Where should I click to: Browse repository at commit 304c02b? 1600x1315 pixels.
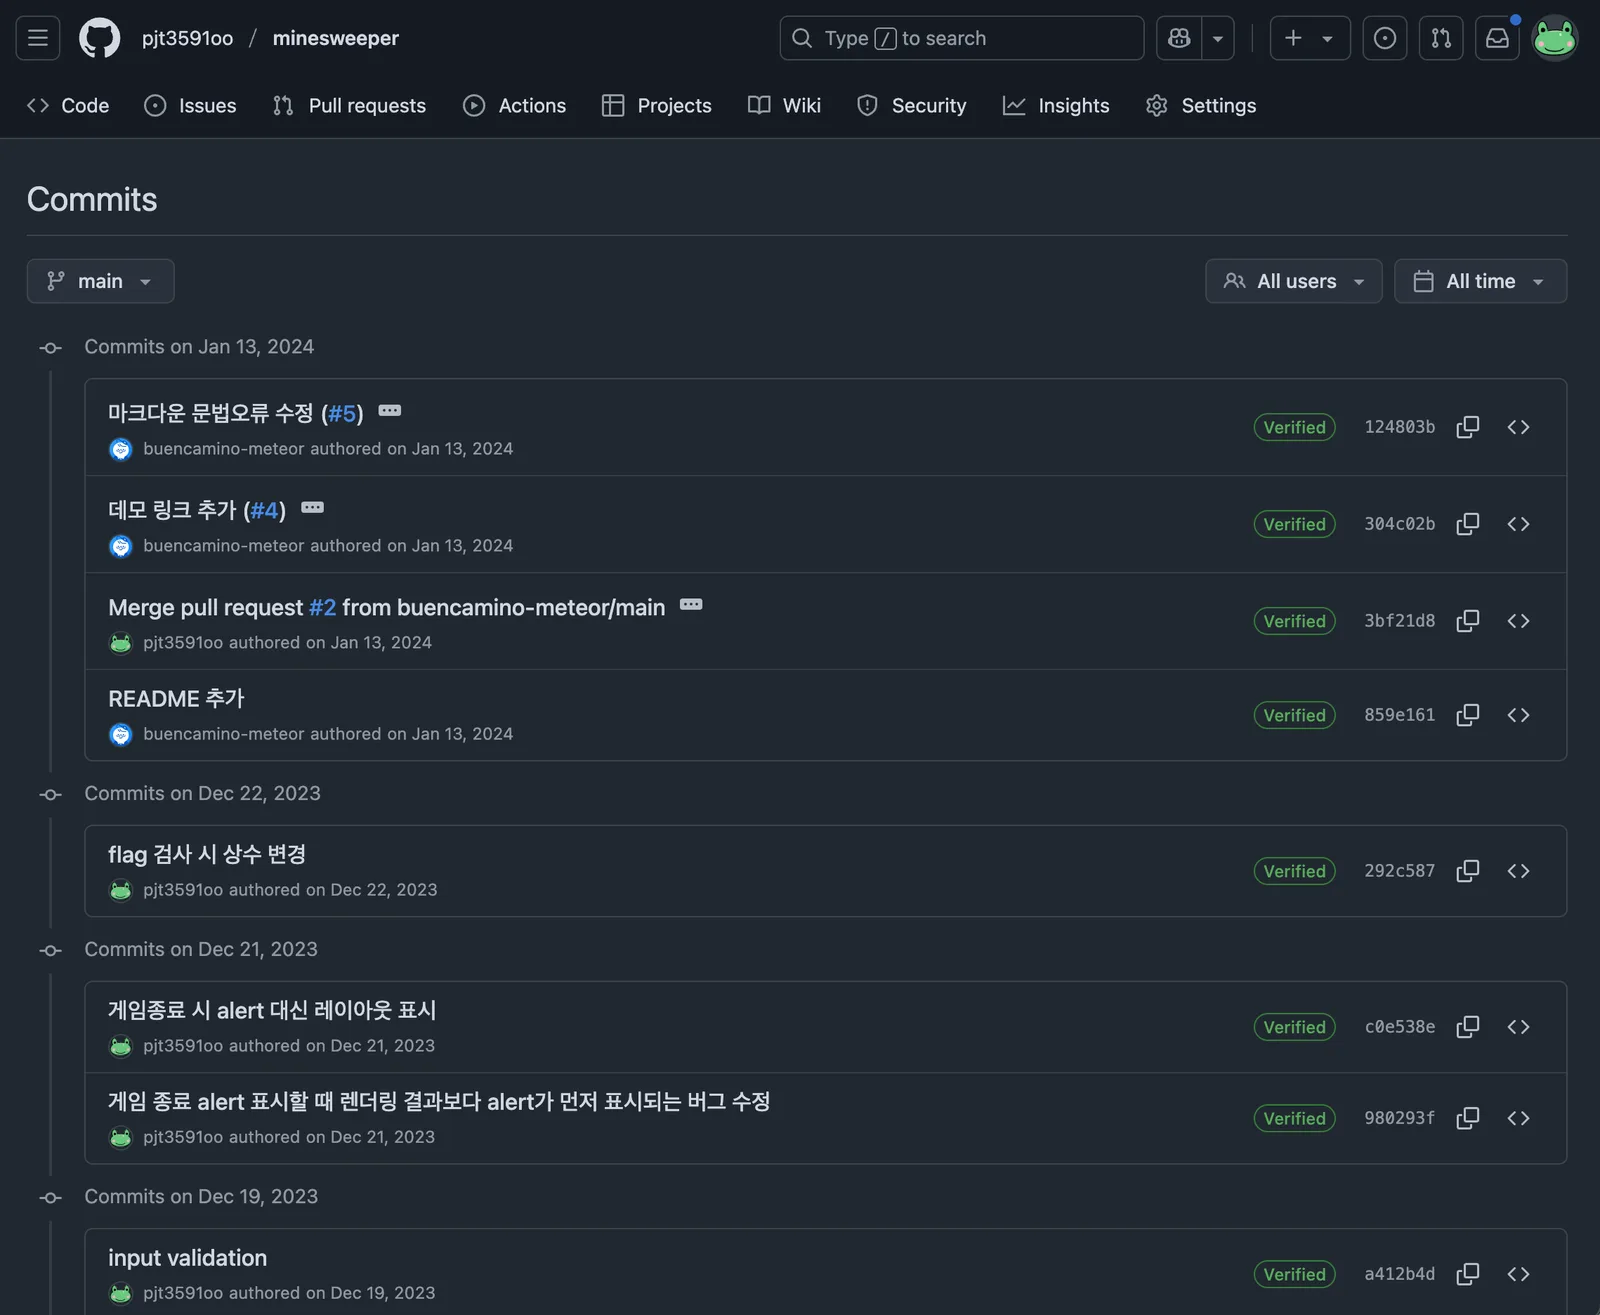(x=1518, y=524)
